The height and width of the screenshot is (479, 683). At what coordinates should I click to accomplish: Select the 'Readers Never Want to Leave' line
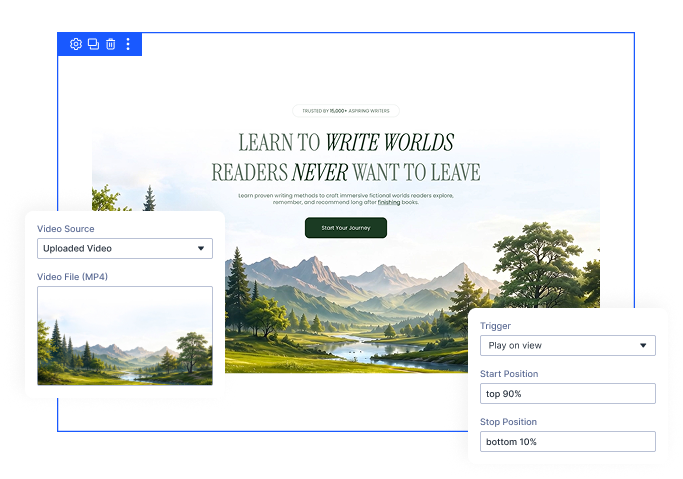(346, 172)
